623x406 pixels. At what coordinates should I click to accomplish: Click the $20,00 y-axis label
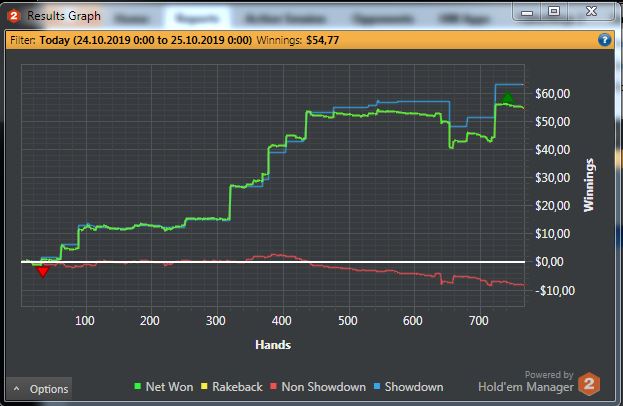tap(552, 206)
